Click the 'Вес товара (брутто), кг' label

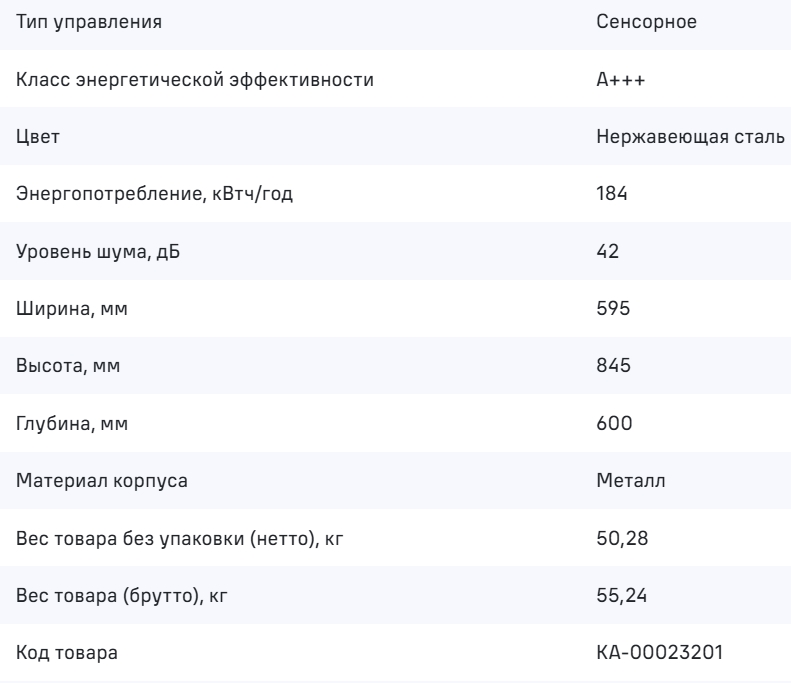(x=129, y=596)
